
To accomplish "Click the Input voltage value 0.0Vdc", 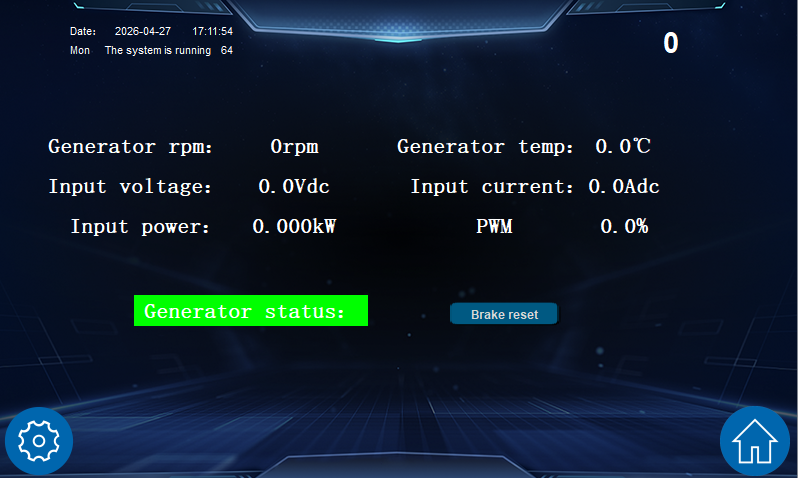I will coord(294,186).
